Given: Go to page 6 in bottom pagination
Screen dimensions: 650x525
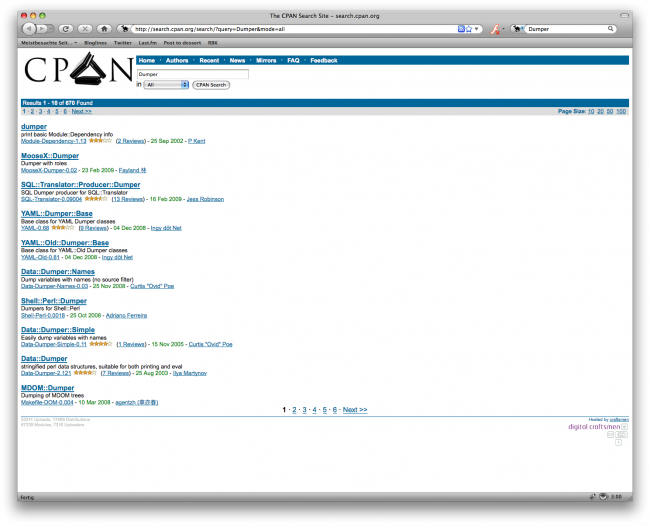Looking at the screenshot, I should 335,410.
